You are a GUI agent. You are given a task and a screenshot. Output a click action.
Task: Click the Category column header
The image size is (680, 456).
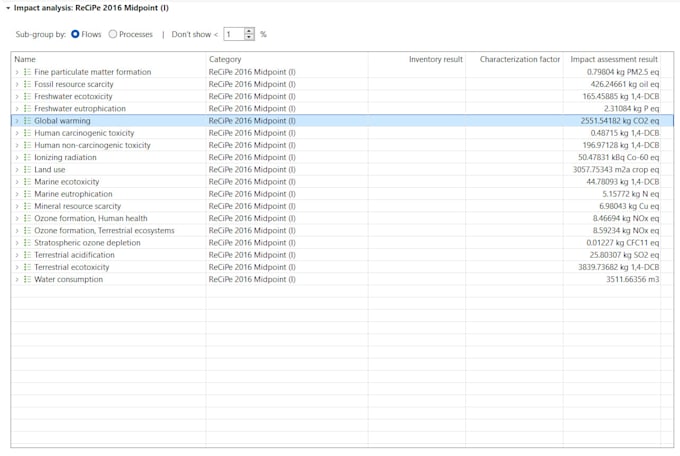point(286,59)
